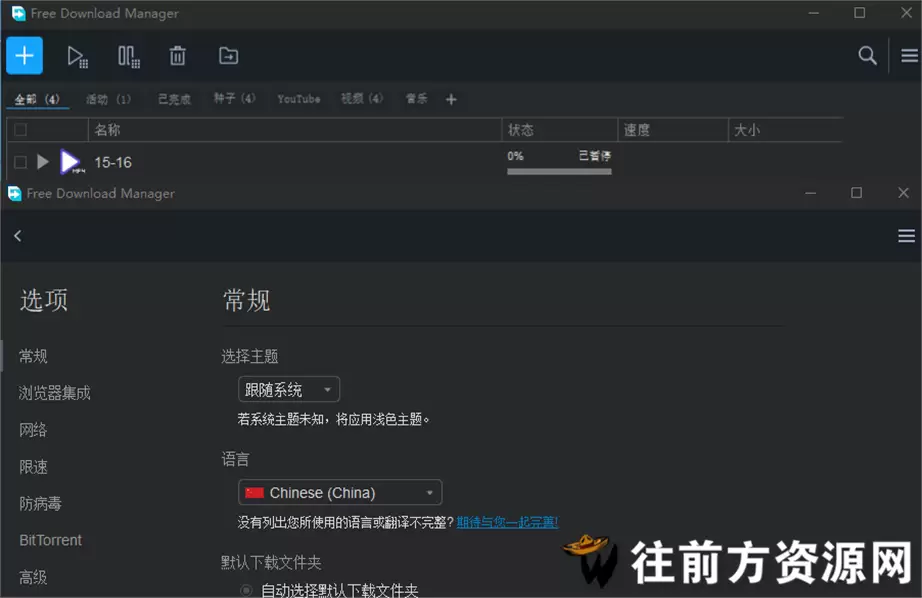Open search in the main window toolbar
This screenshot has height=598, width=922.
(867, 56)
